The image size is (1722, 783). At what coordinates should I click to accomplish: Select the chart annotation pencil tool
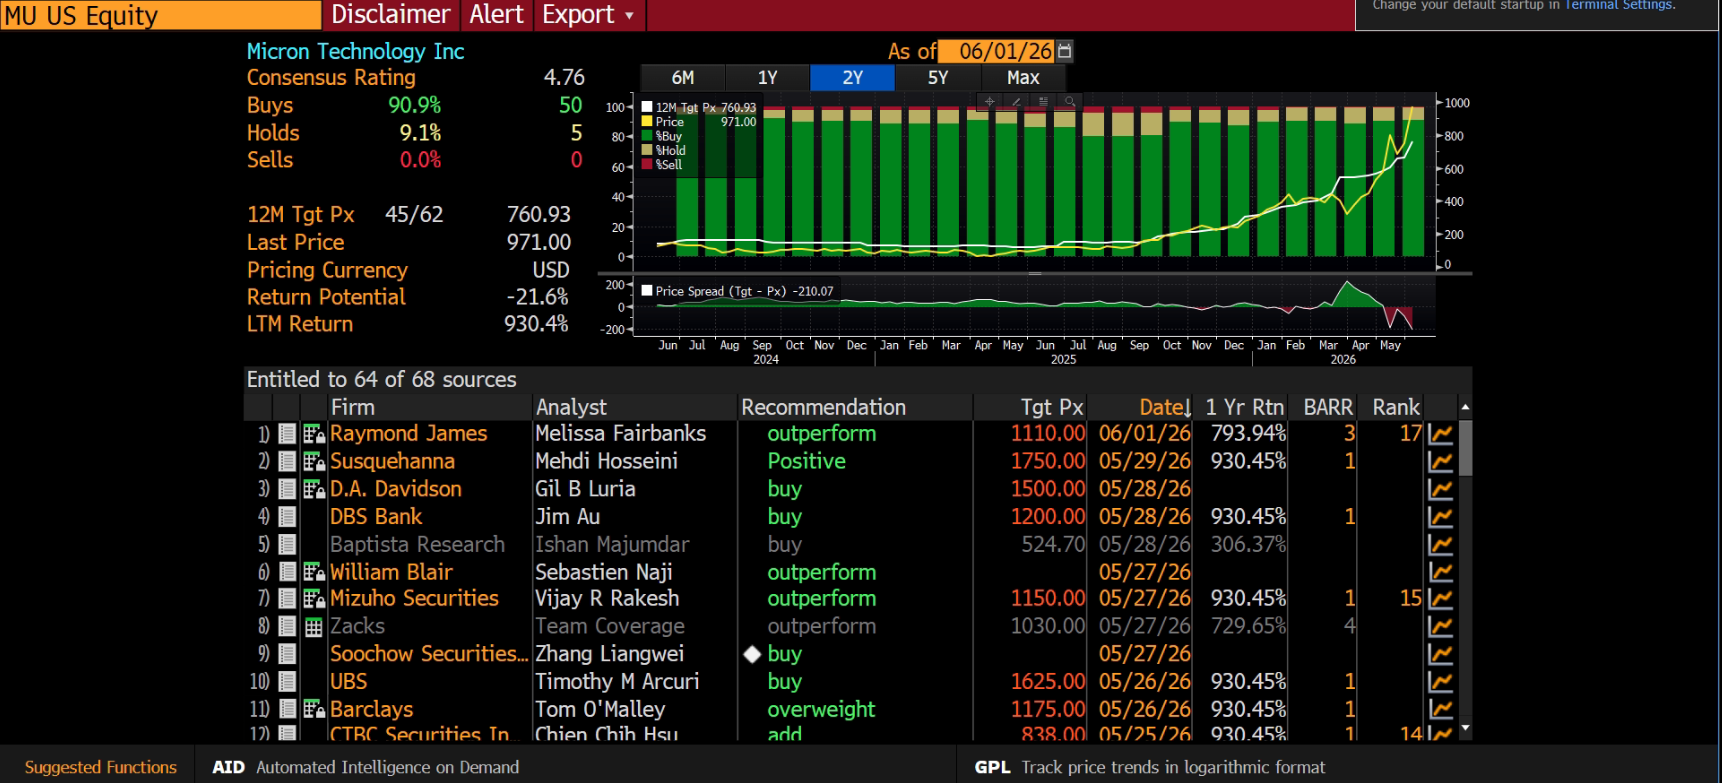1016,101
